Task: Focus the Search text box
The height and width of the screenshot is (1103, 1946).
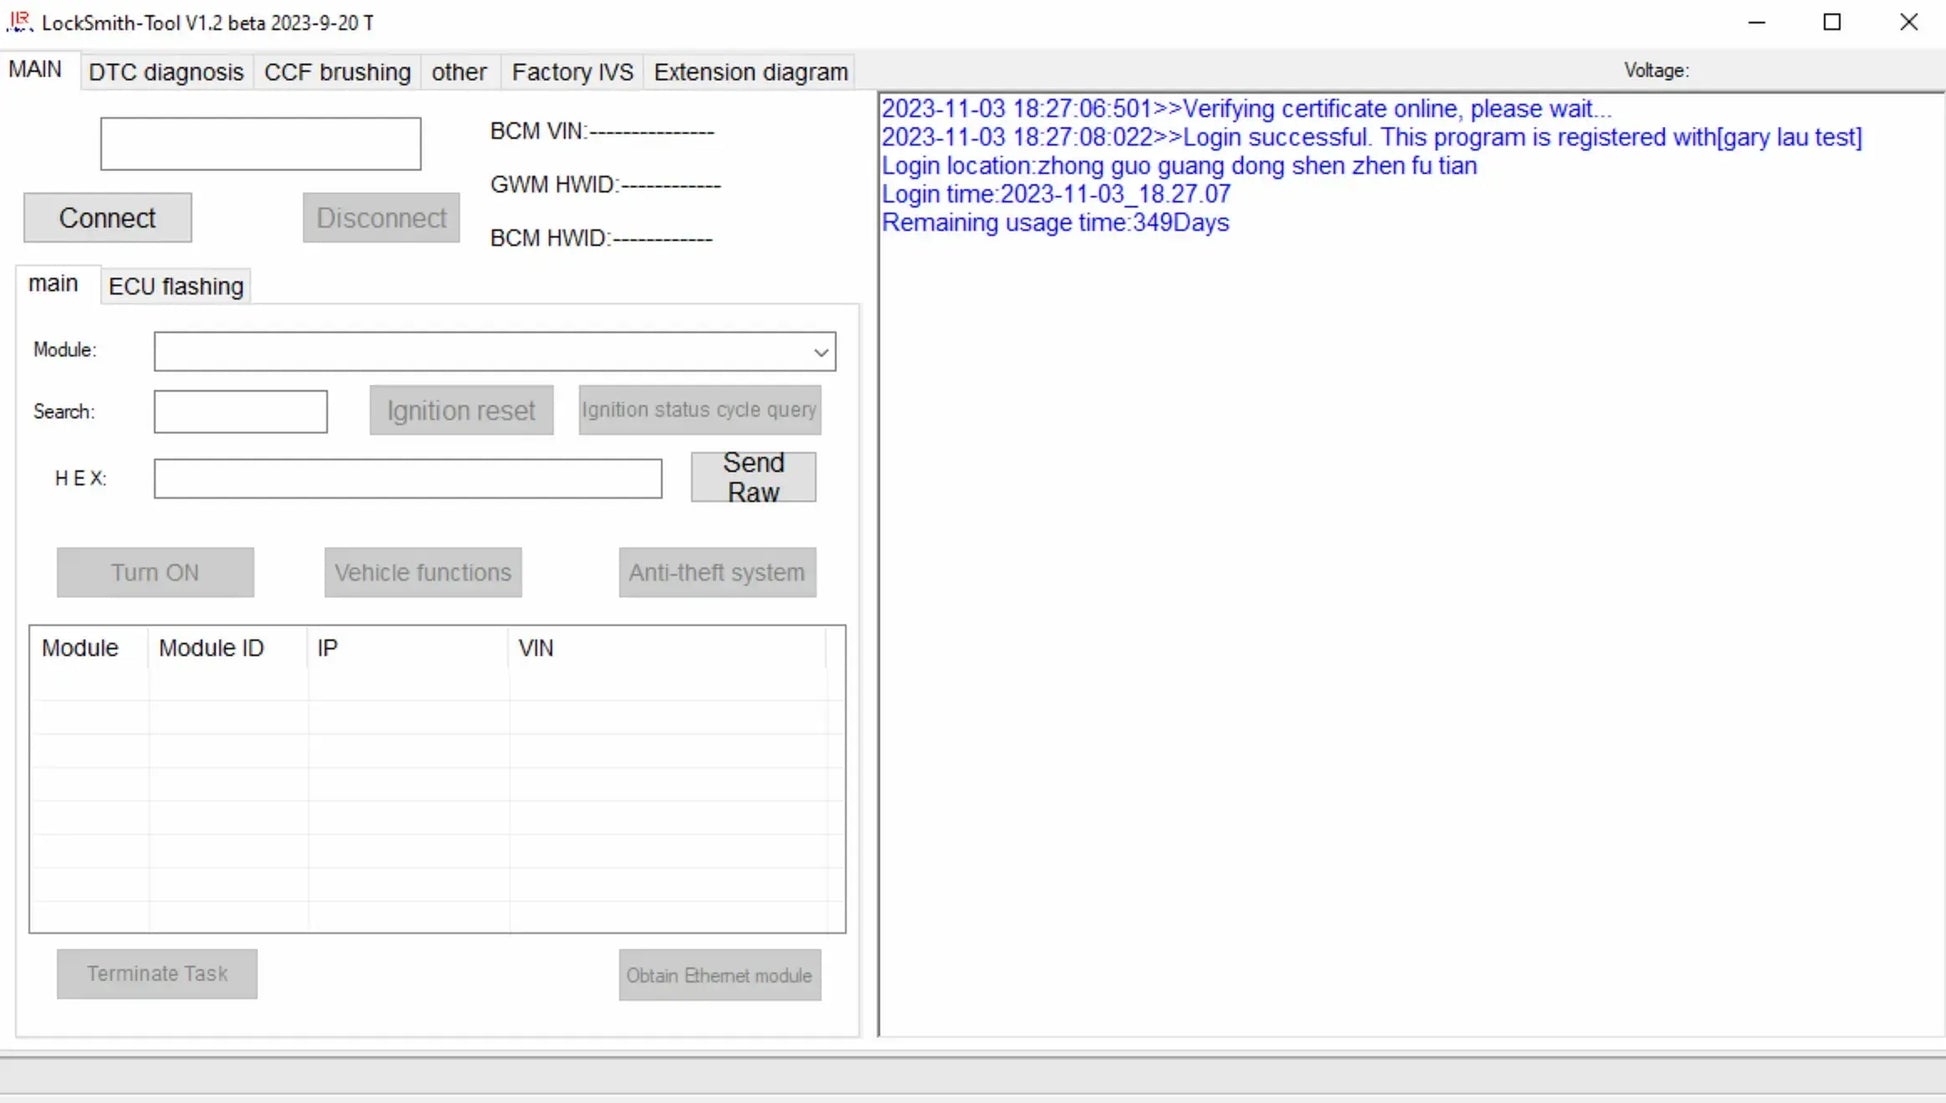Action: [240, 411]
